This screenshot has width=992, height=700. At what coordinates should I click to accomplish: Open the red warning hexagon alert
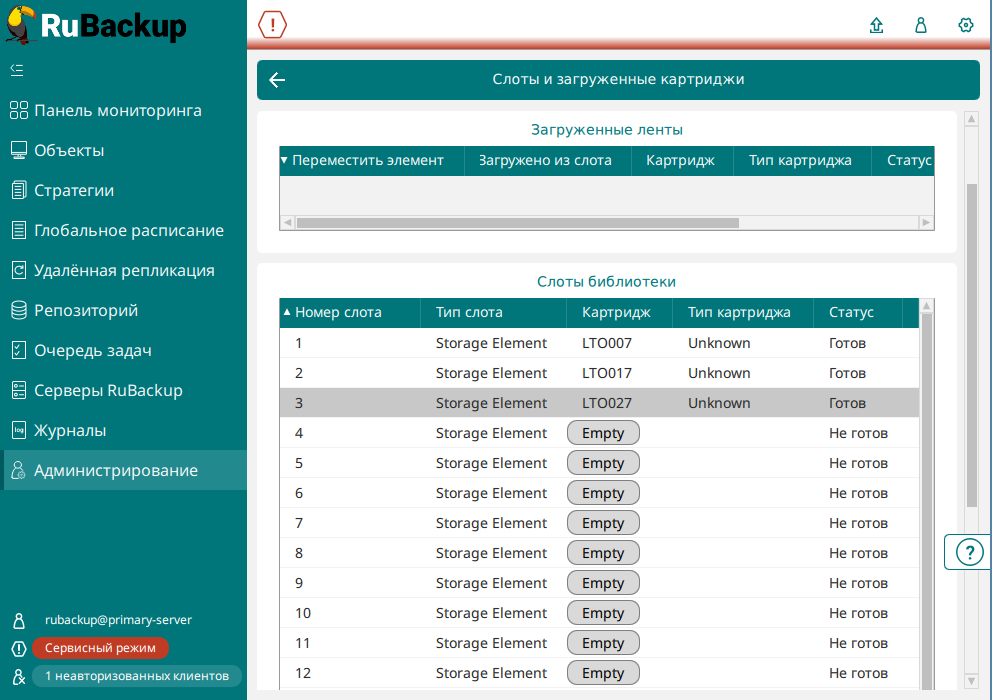point(272,25)
